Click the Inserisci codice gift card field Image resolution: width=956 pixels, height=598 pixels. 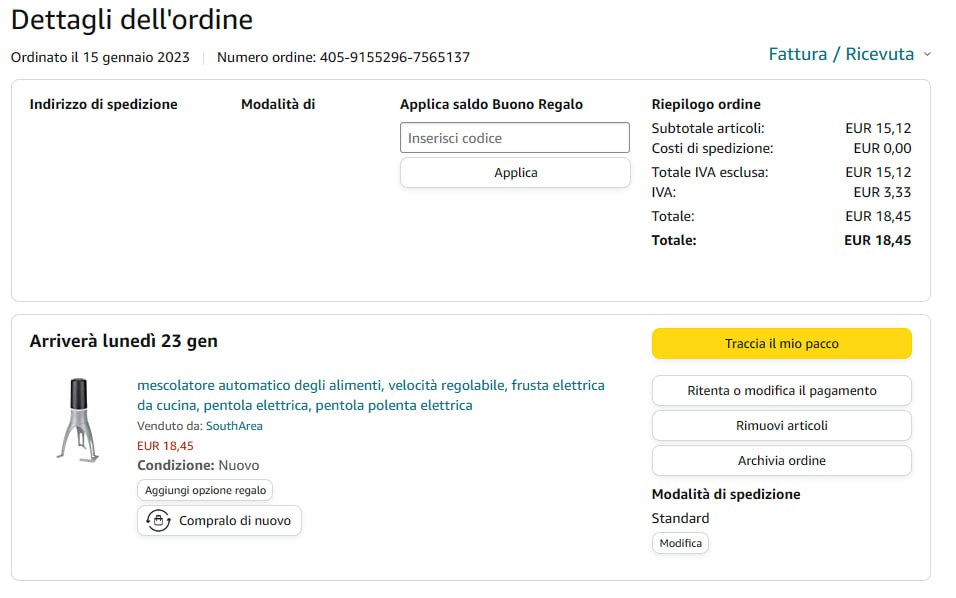(x=515, y=138)
